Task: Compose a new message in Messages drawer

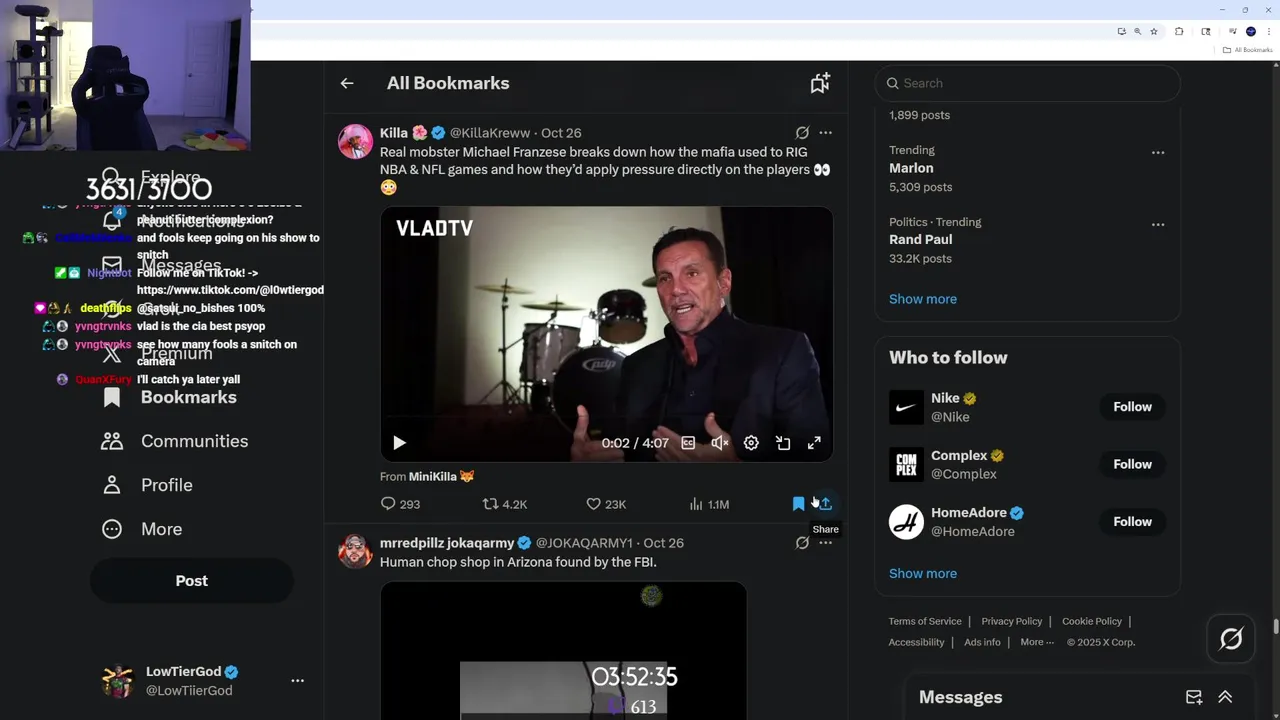Action: click(x=1194, y=697)
